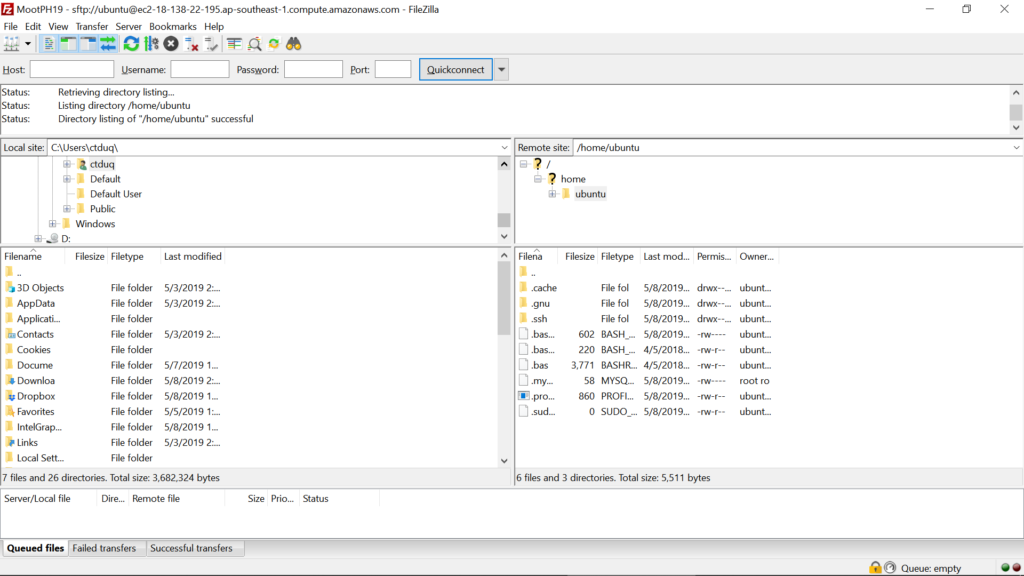This screenshot has width=1024, height=576.
Task: Select the .my... MYSQL file on remote
Action: pos(542,381)
